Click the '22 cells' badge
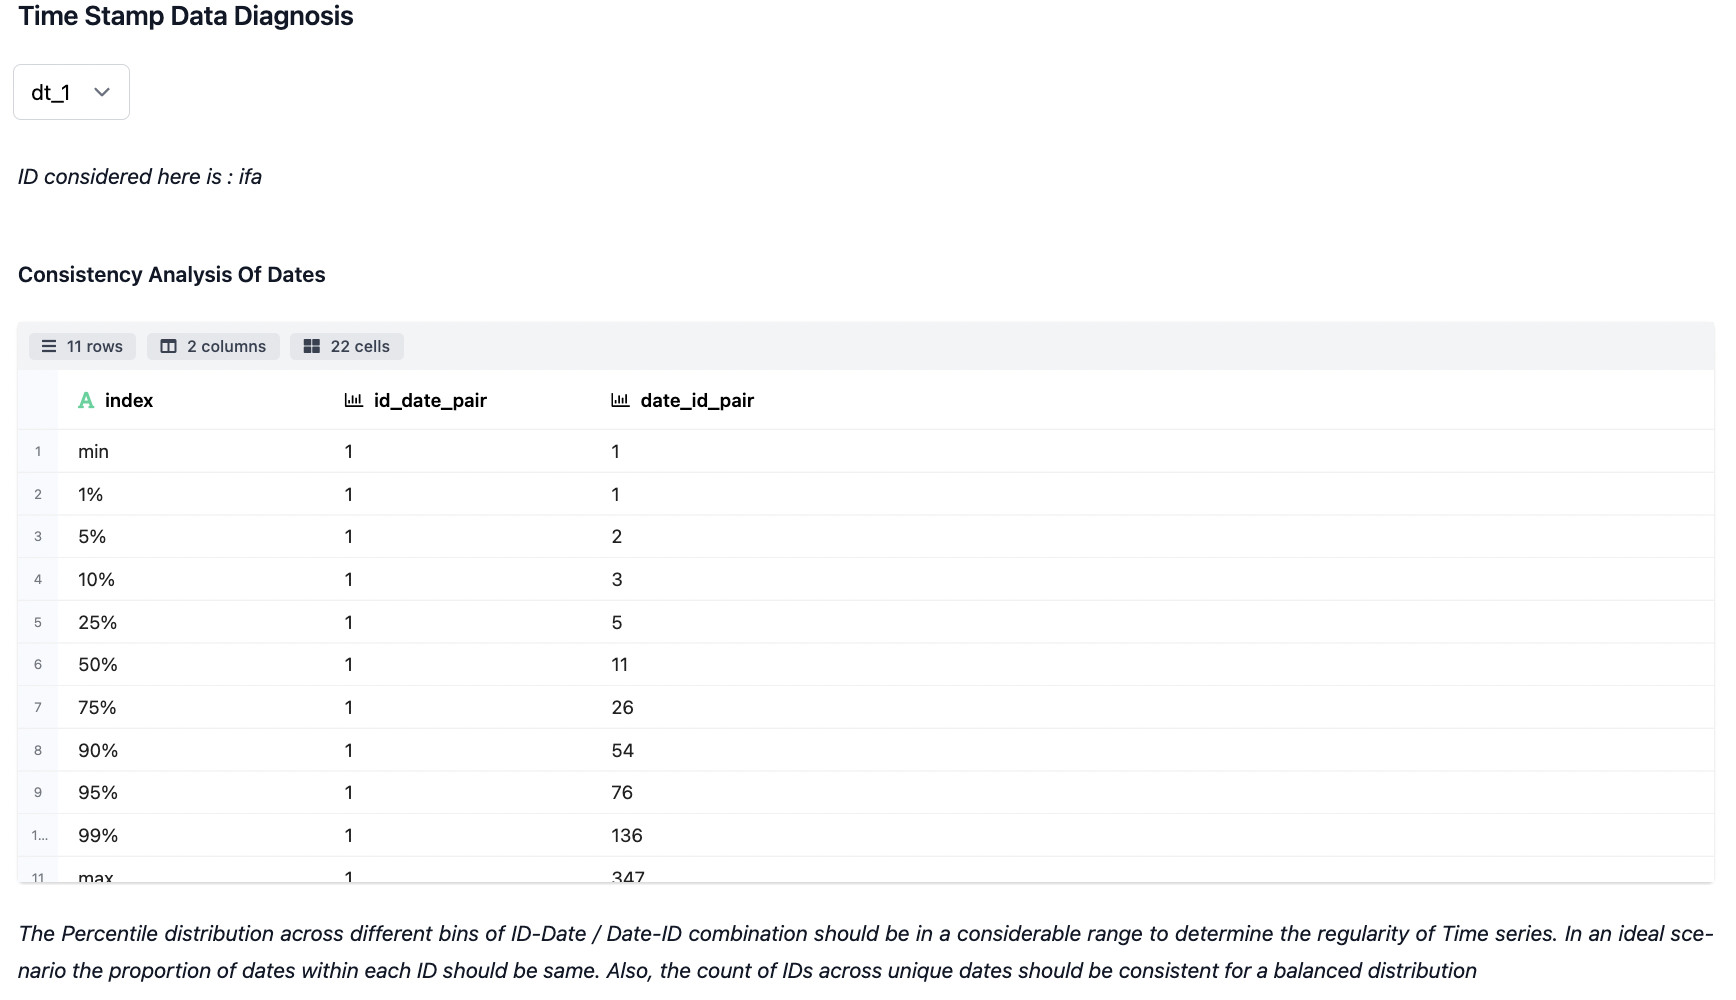 click(347, 346)
